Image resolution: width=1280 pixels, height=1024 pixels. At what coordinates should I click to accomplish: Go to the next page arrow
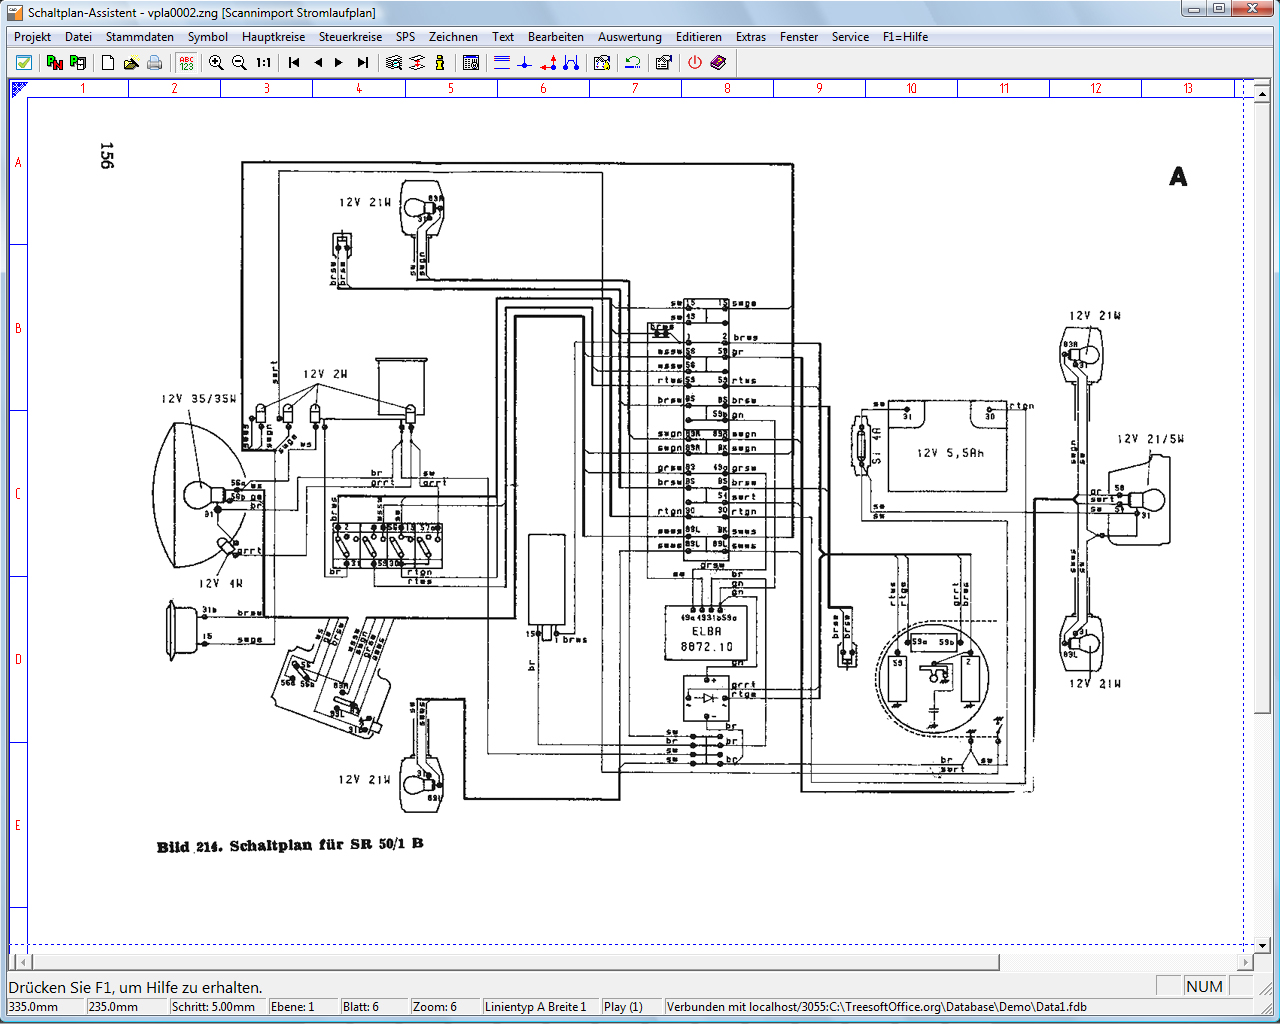[339, 62]
